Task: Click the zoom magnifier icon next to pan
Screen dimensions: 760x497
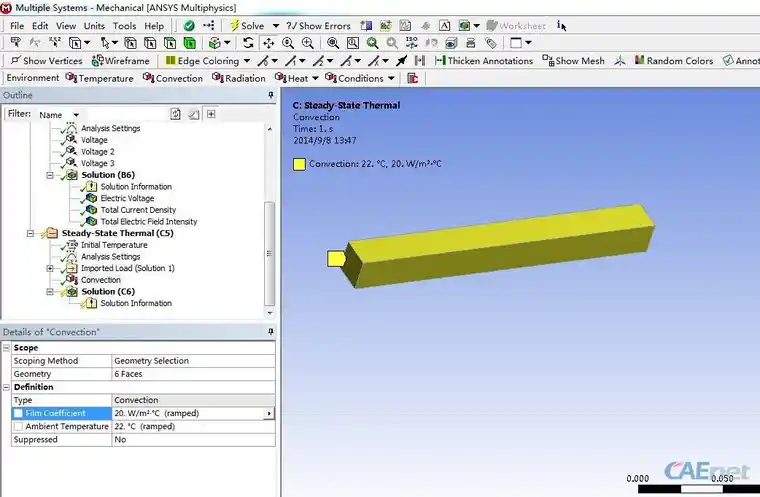Action: pyautogui.click(x=288, y=43)
